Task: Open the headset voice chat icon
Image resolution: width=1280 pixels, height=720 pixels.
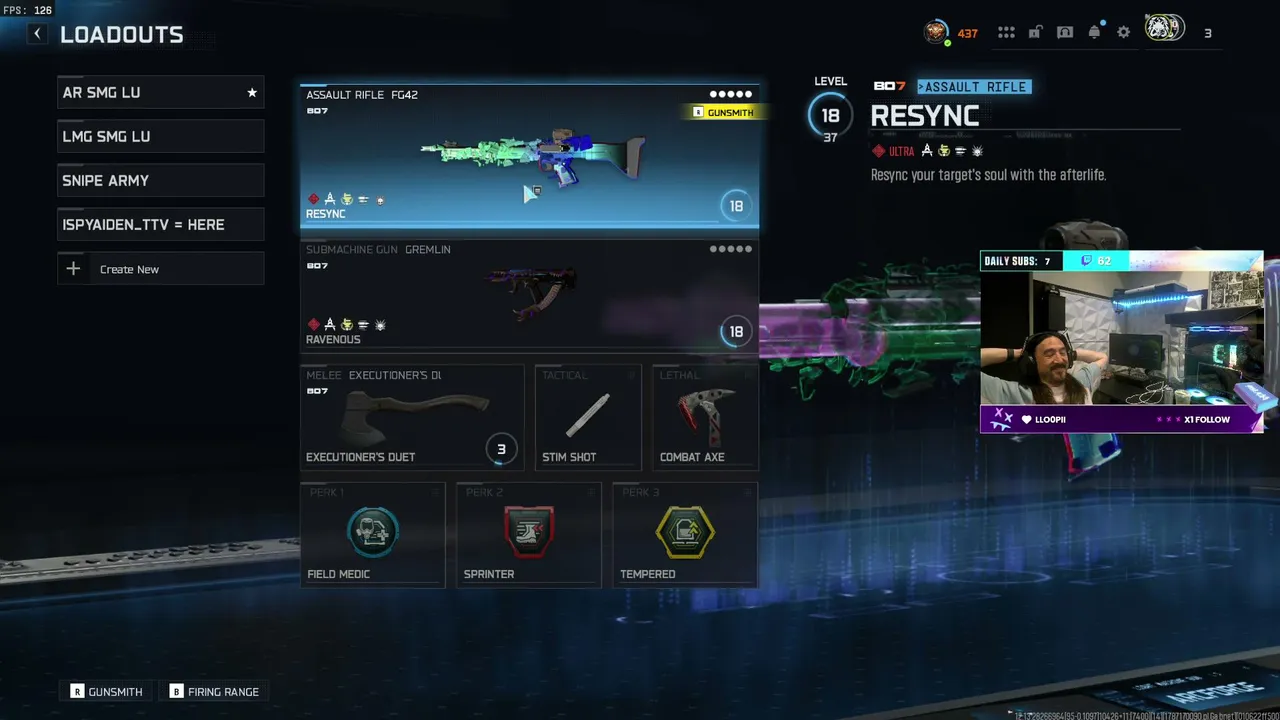Action: click(x=1065, y=32)
